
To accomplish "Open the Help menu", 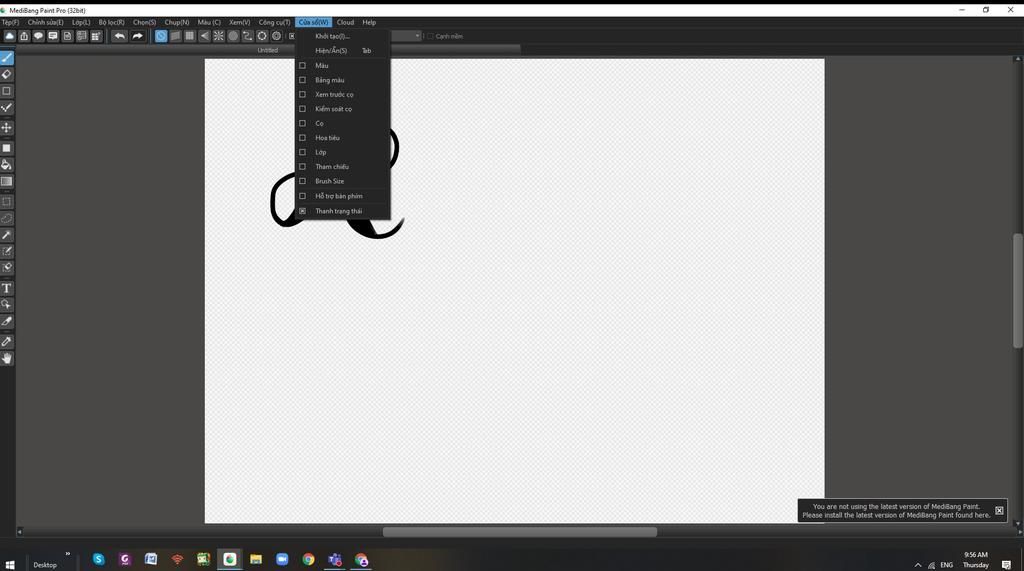I will (369, 22).
